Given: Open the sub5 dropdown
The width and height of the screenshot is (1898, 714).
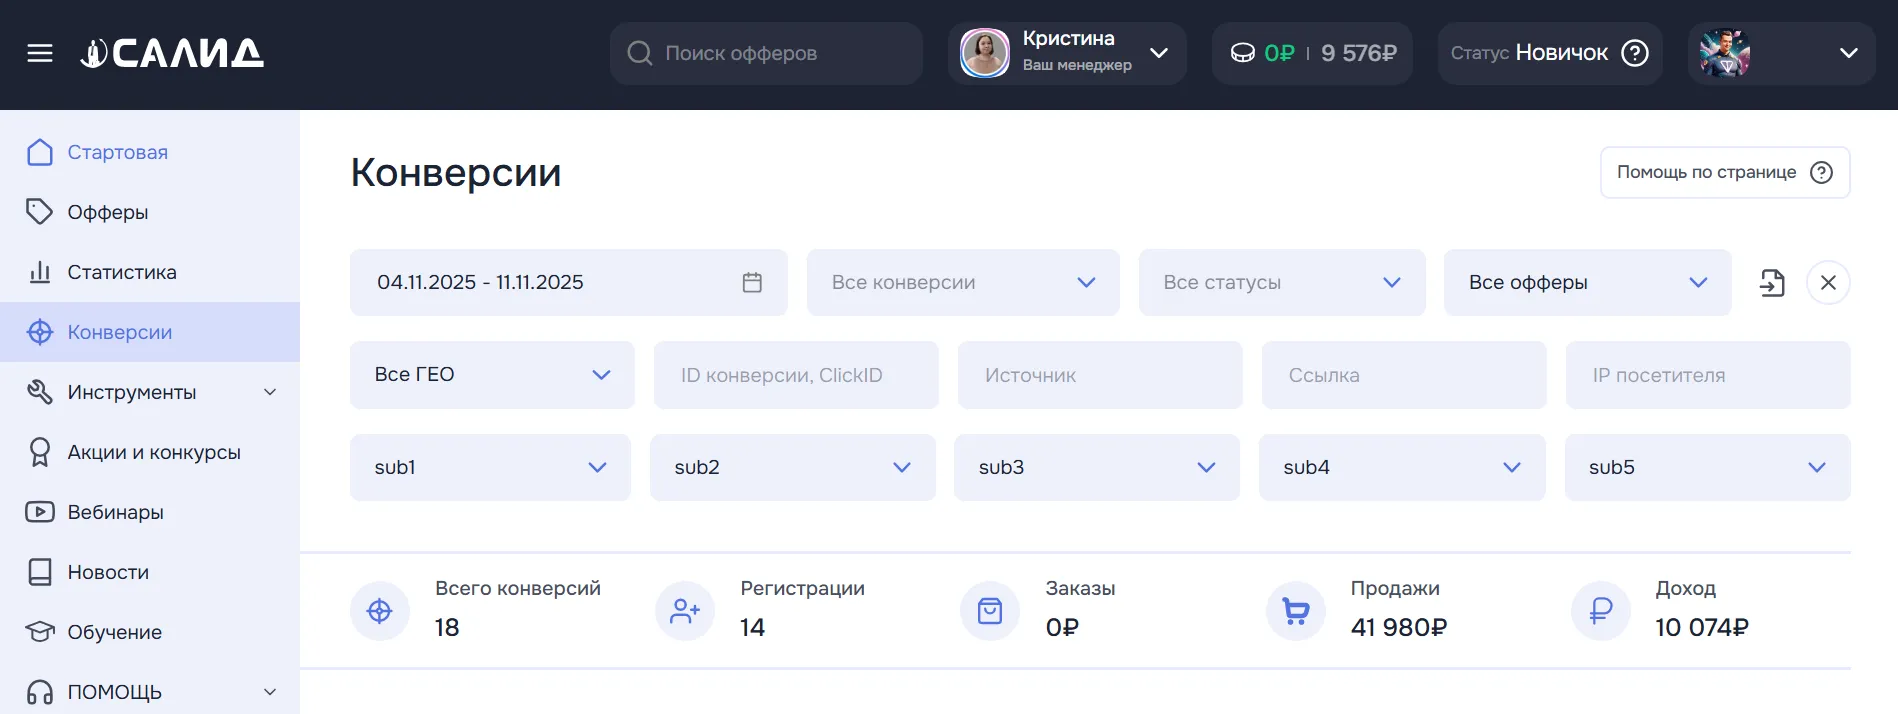Looking at the screenshot, I should click(1708, 467).
